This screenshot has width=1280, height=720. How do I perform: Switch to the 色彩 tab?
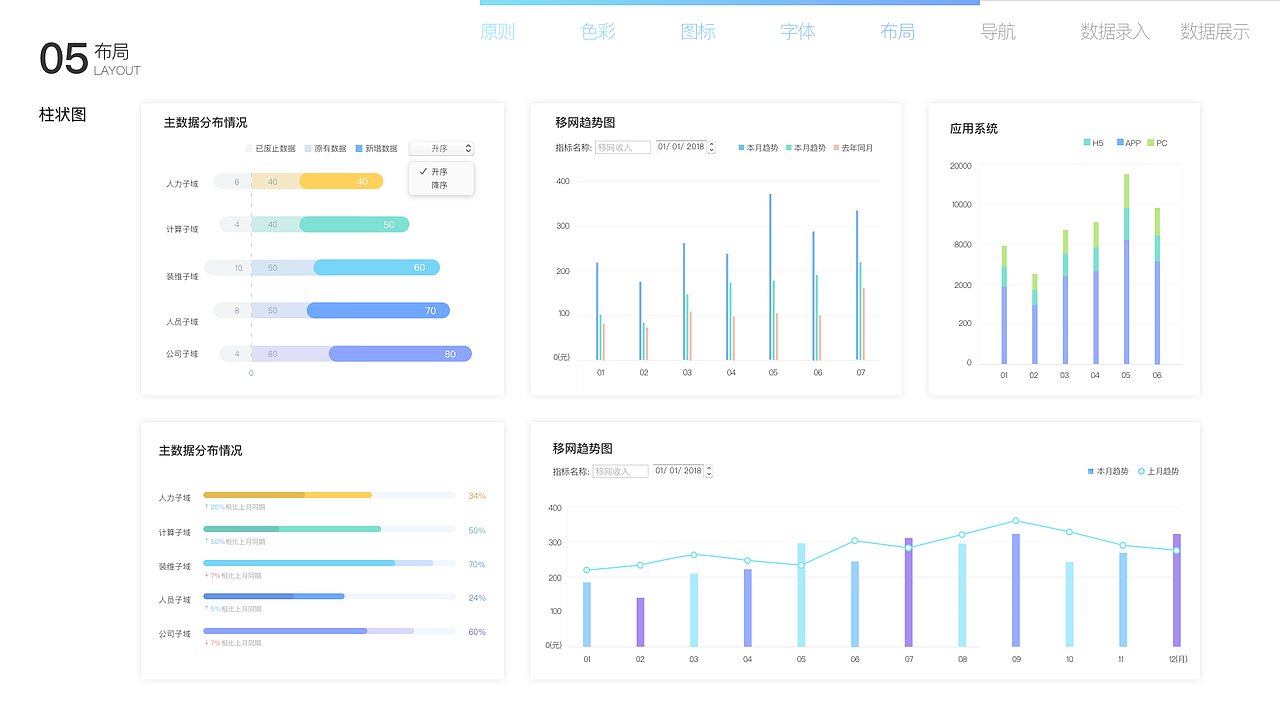[x=598, y=32]
